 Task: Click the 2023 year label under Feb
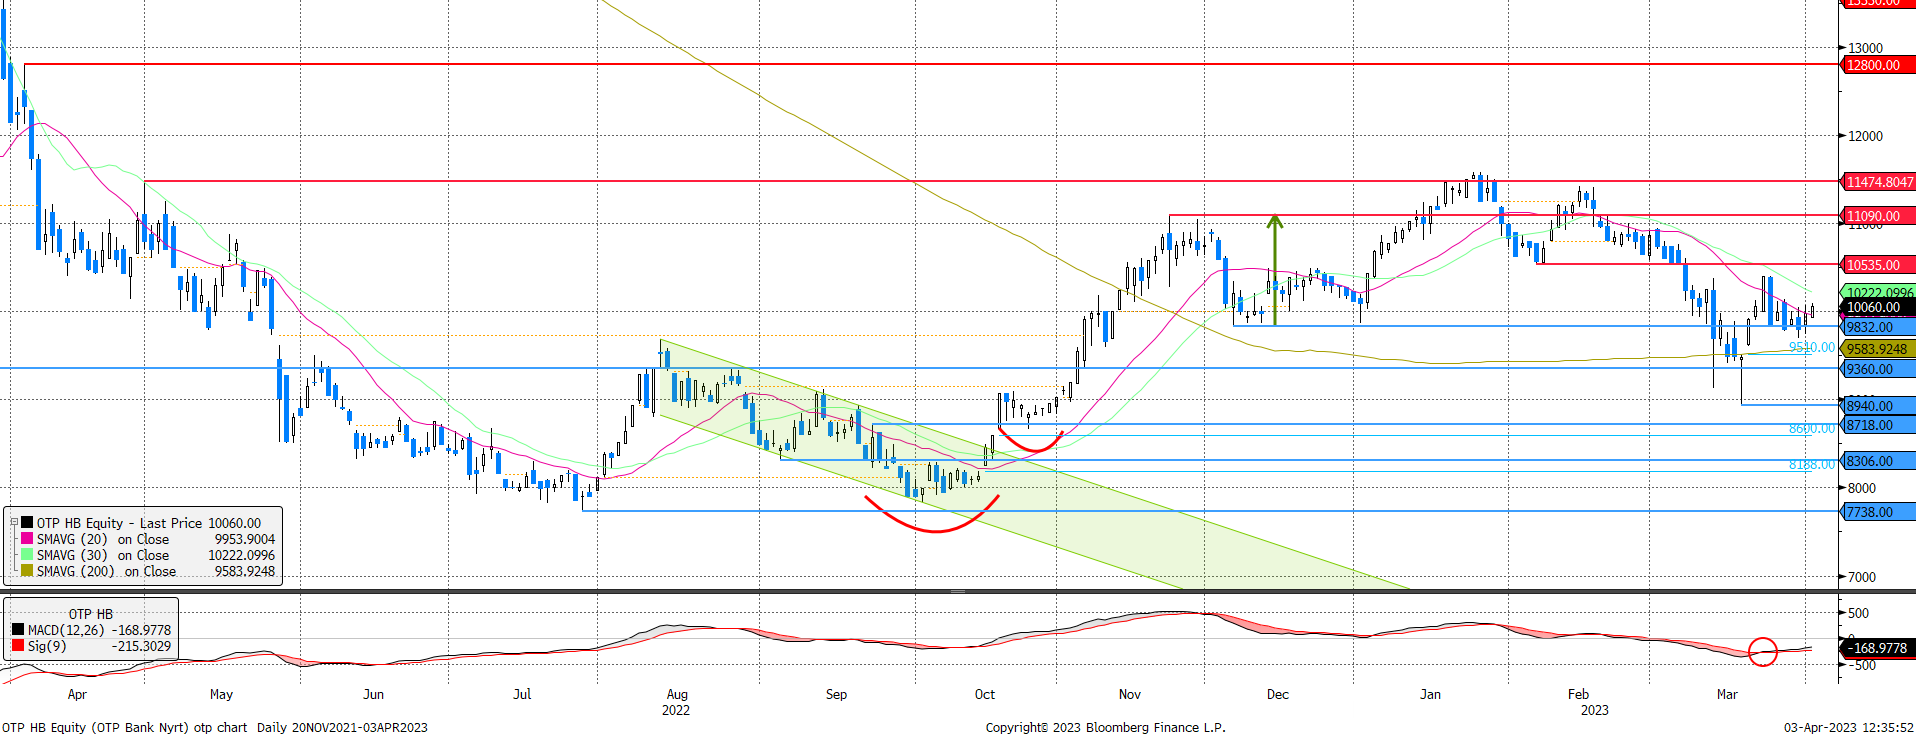click(x=1595, y=710)
